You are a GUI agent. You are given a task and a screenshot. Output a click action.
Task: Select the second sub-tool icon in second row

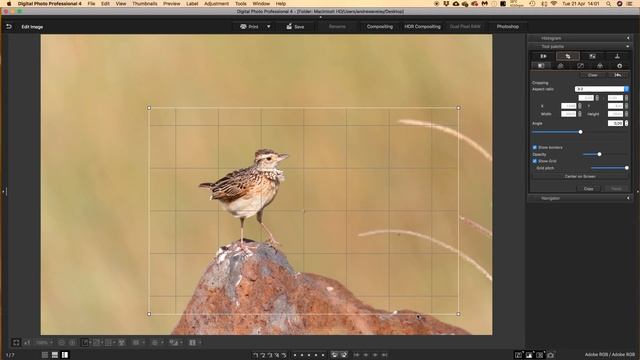pos(561,66)
